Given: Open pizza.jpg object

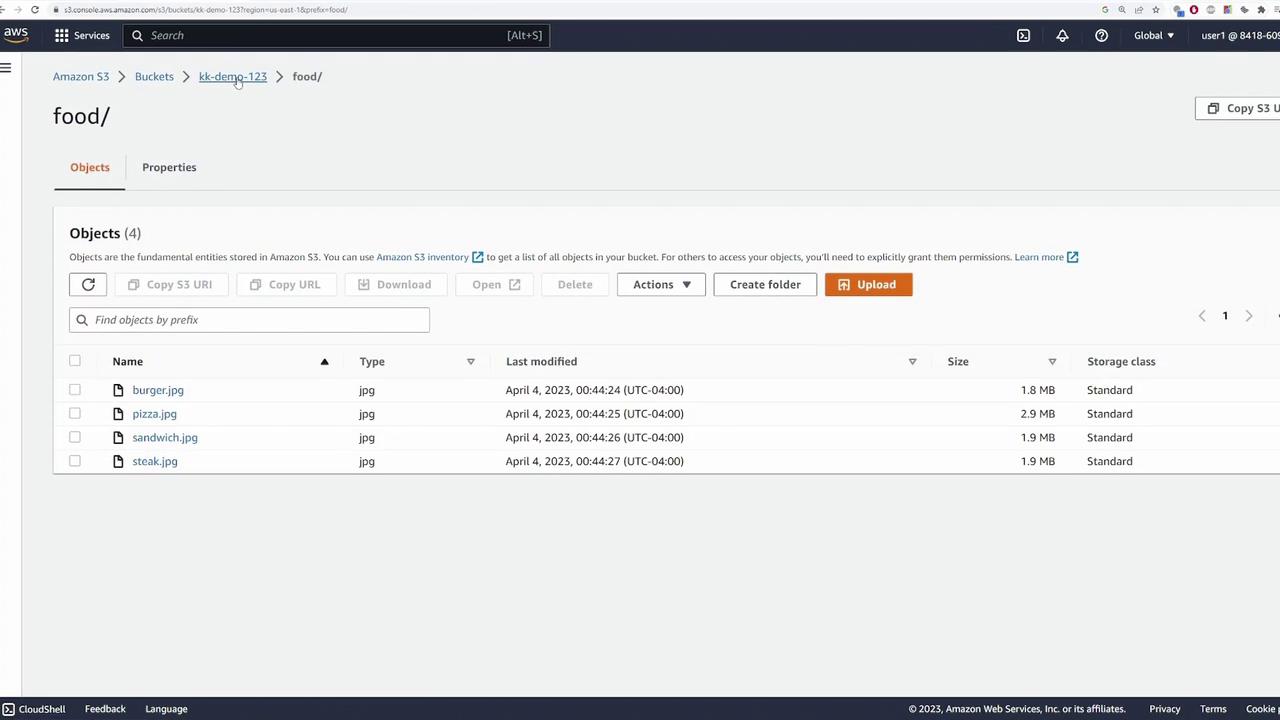Looking at the screenshot, I should 154,414.
